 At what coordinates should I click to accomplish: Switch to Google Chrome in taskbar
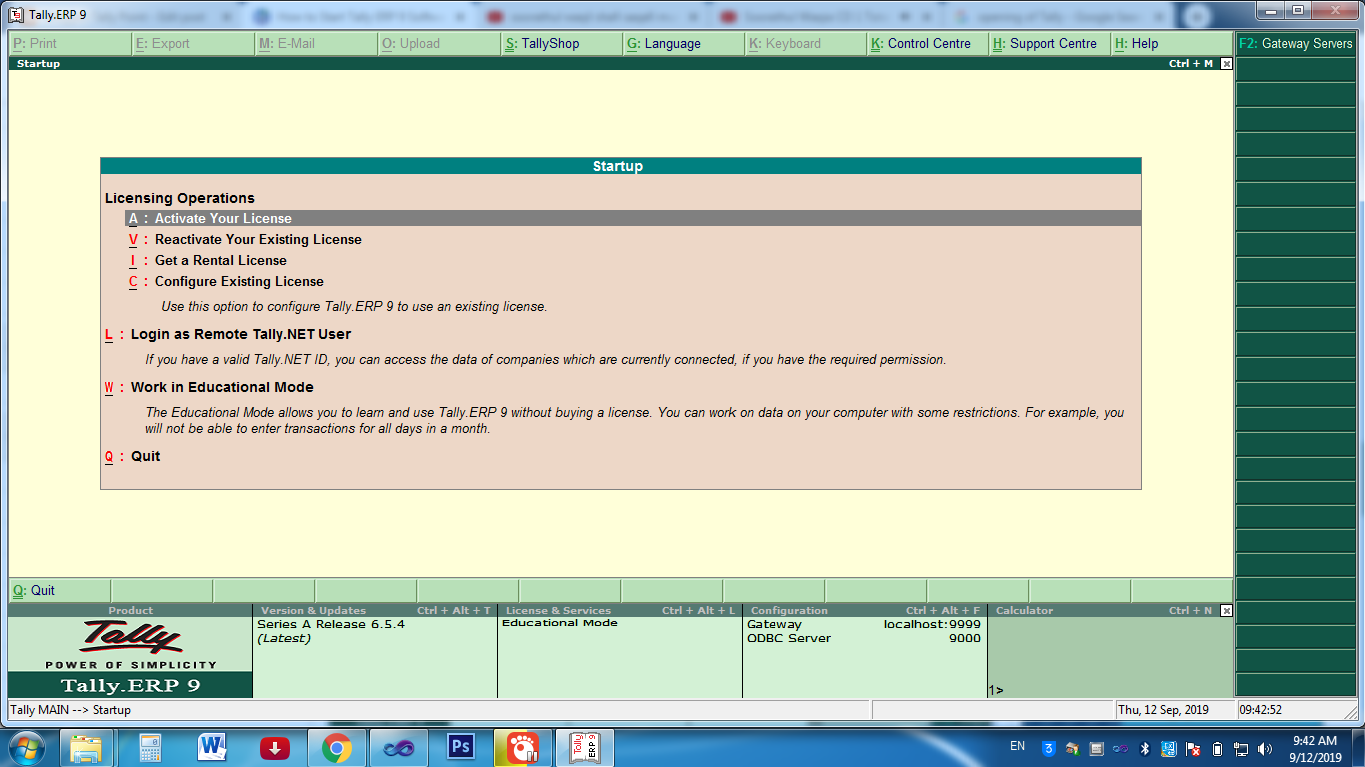(336, 748)
